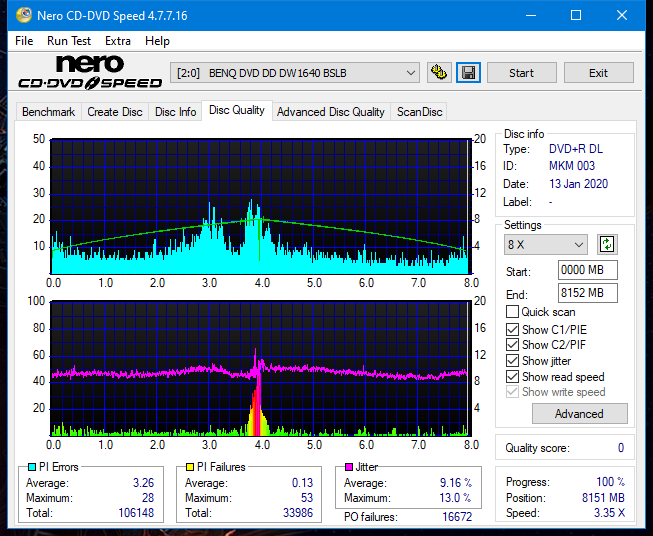Screen dimensions: 653x536
Task: Click the cyan PI Errors color swatch
Action: tap(32, 467)
